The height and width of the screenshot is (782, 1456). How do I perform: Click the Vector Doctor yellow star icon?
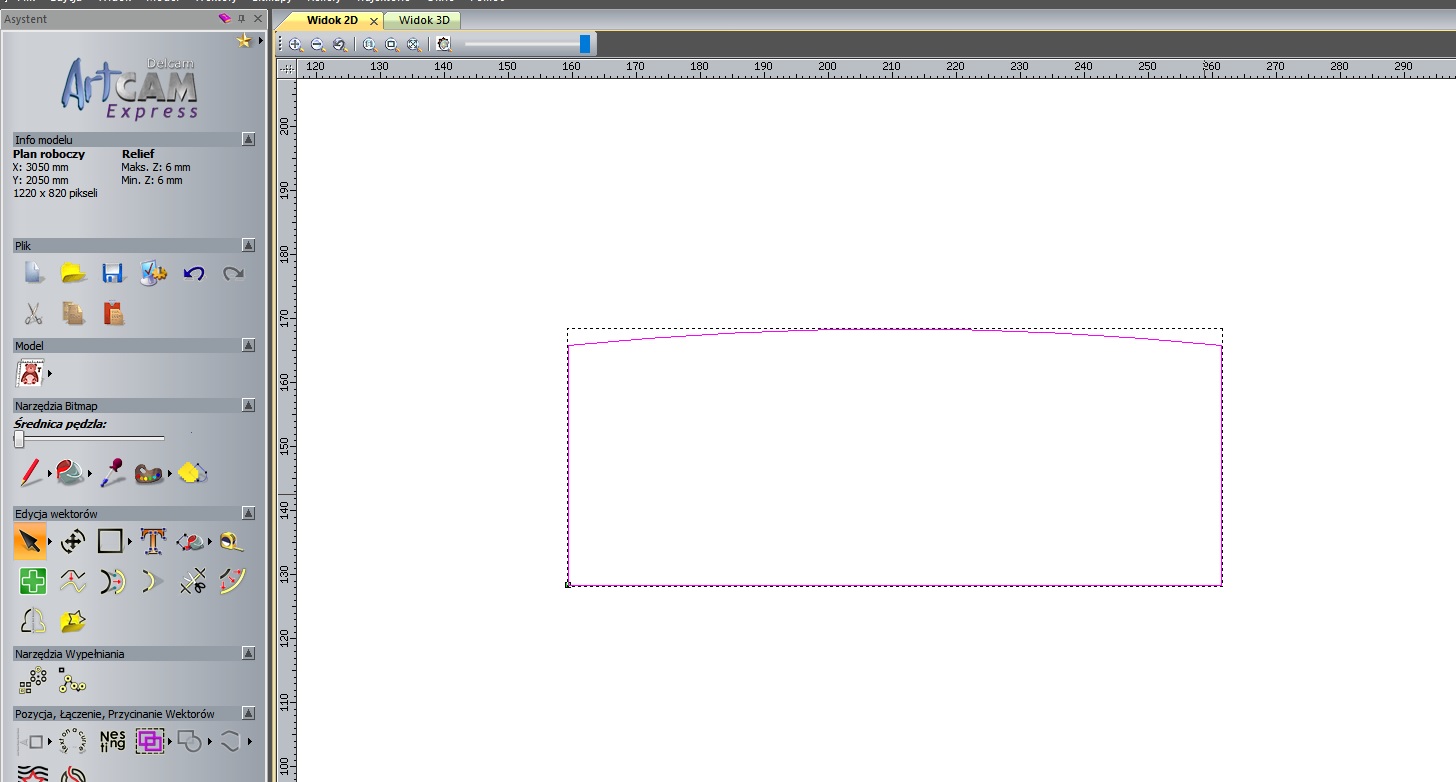coord(73,621)
